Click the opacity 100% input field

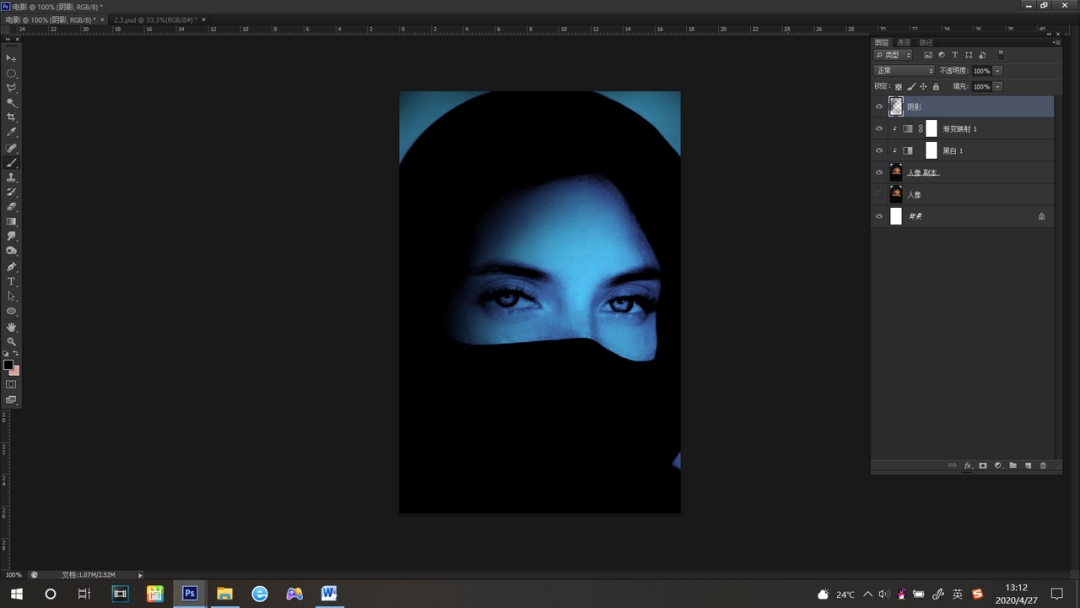pyautogui.click(x=982, y=70)
